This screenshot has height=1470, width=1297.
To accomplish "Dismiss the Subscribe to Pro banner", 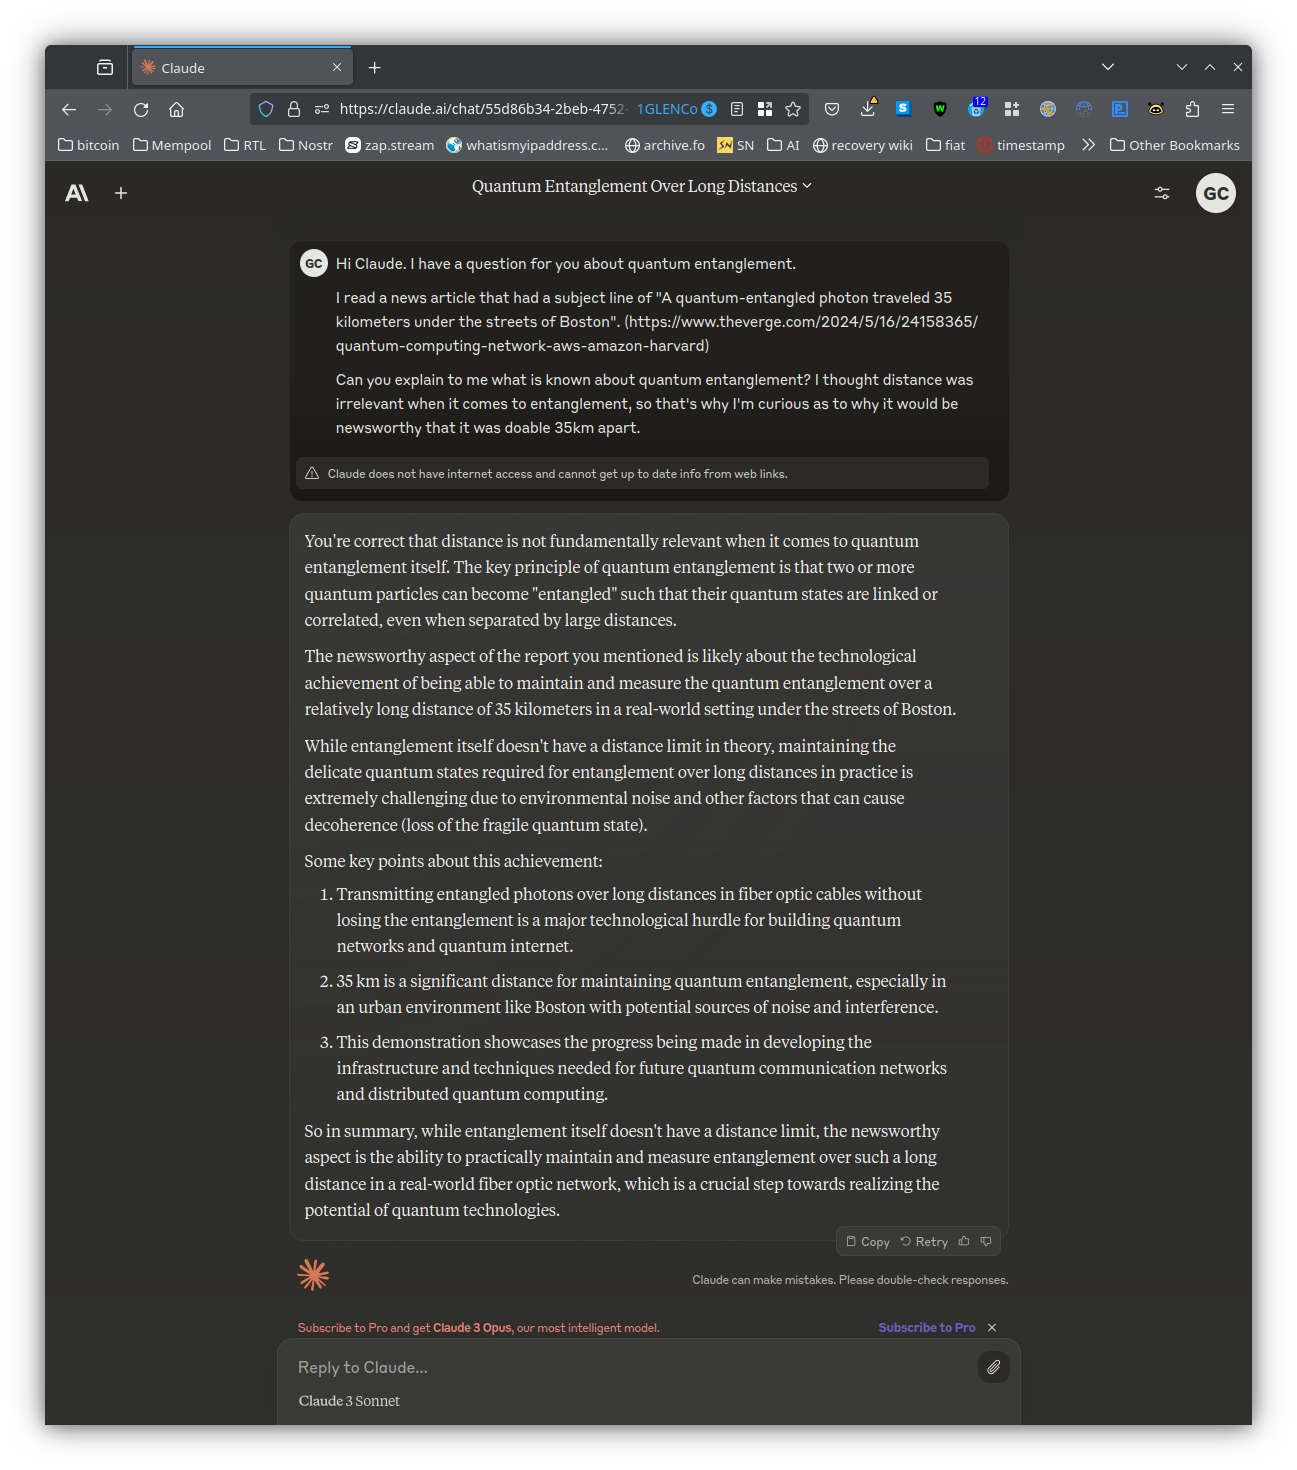I will [992, 1328].
